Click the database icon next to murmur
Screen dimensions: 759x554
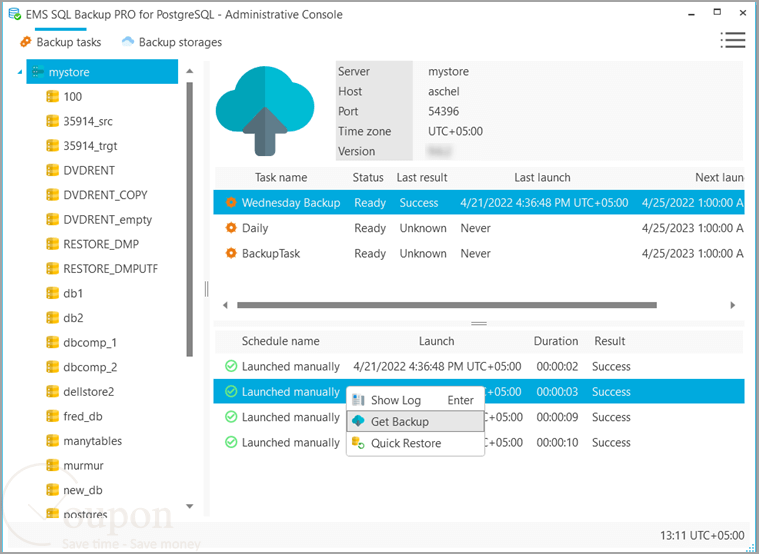52,465
